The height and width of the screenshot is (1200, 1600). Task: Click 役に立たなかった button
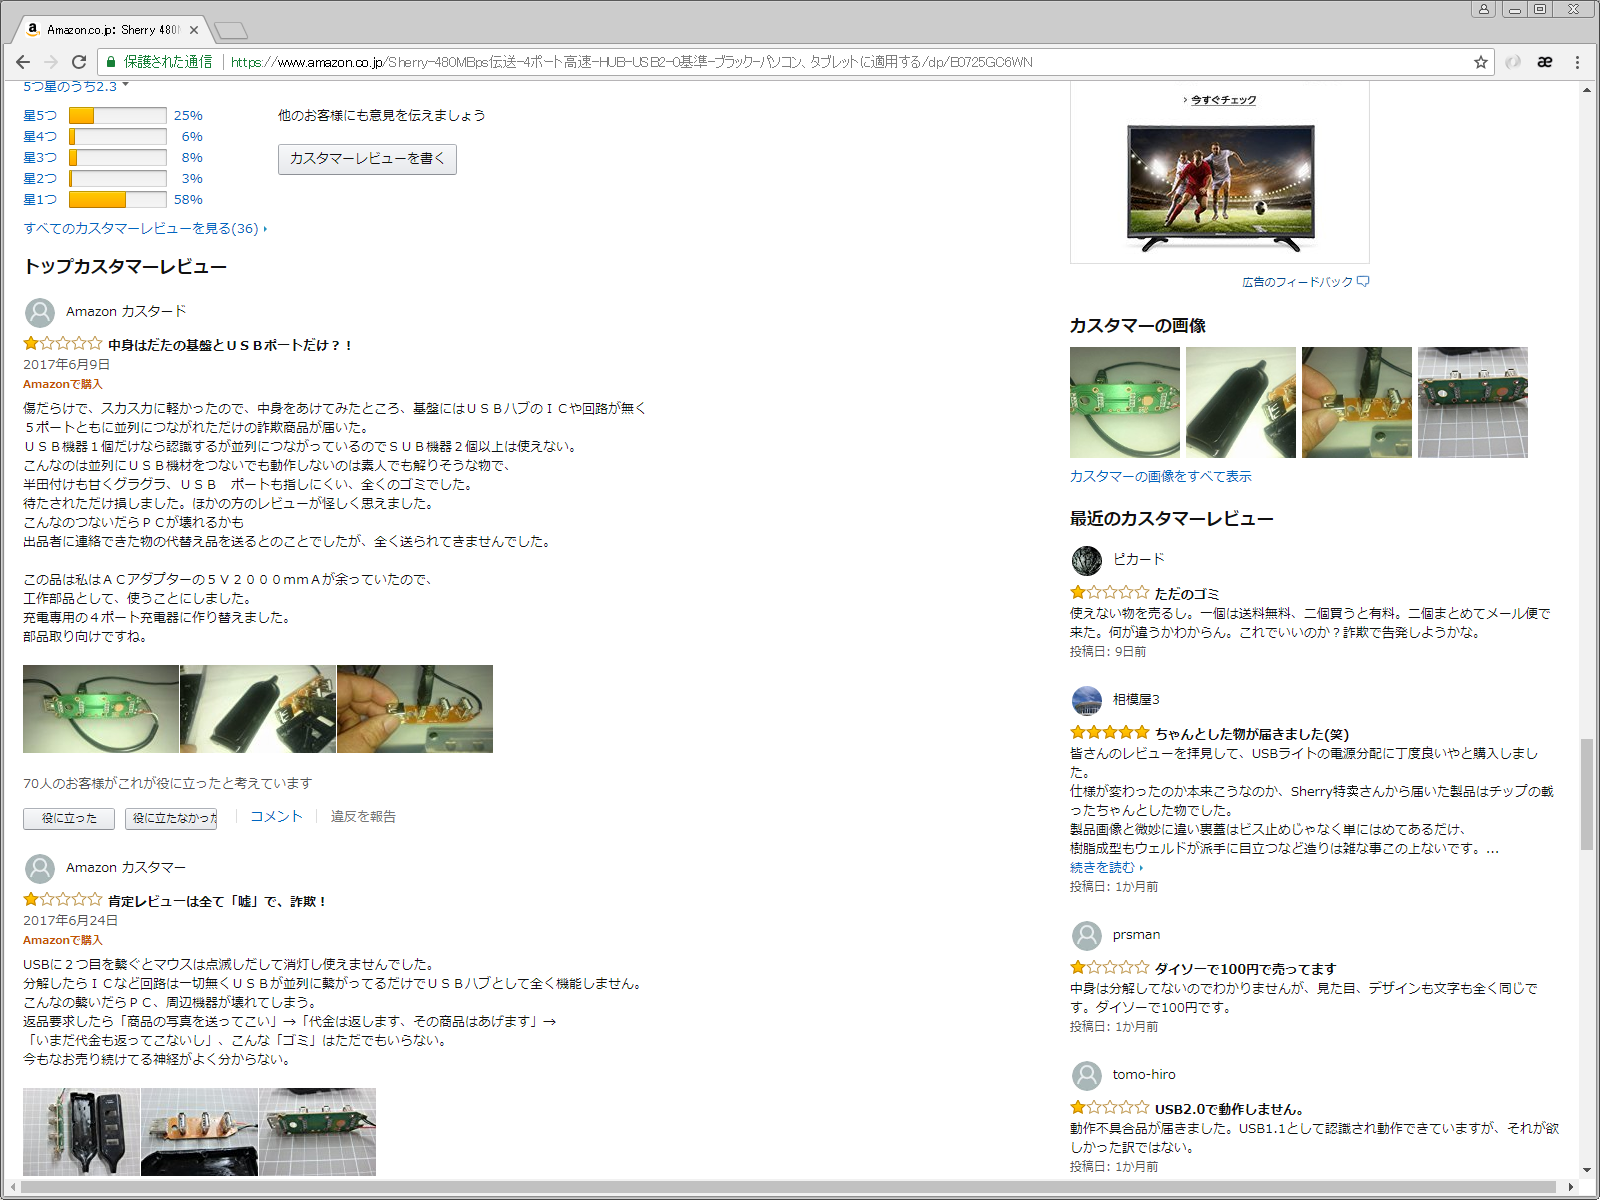pyautogui.click(x=171, y=818)
